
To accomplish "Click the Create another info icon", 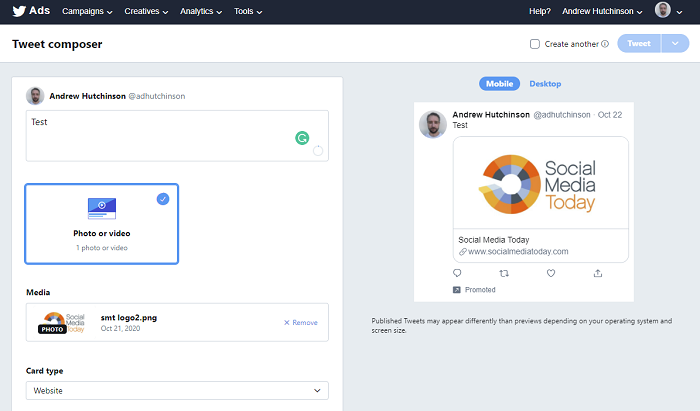I will (605, 44).
